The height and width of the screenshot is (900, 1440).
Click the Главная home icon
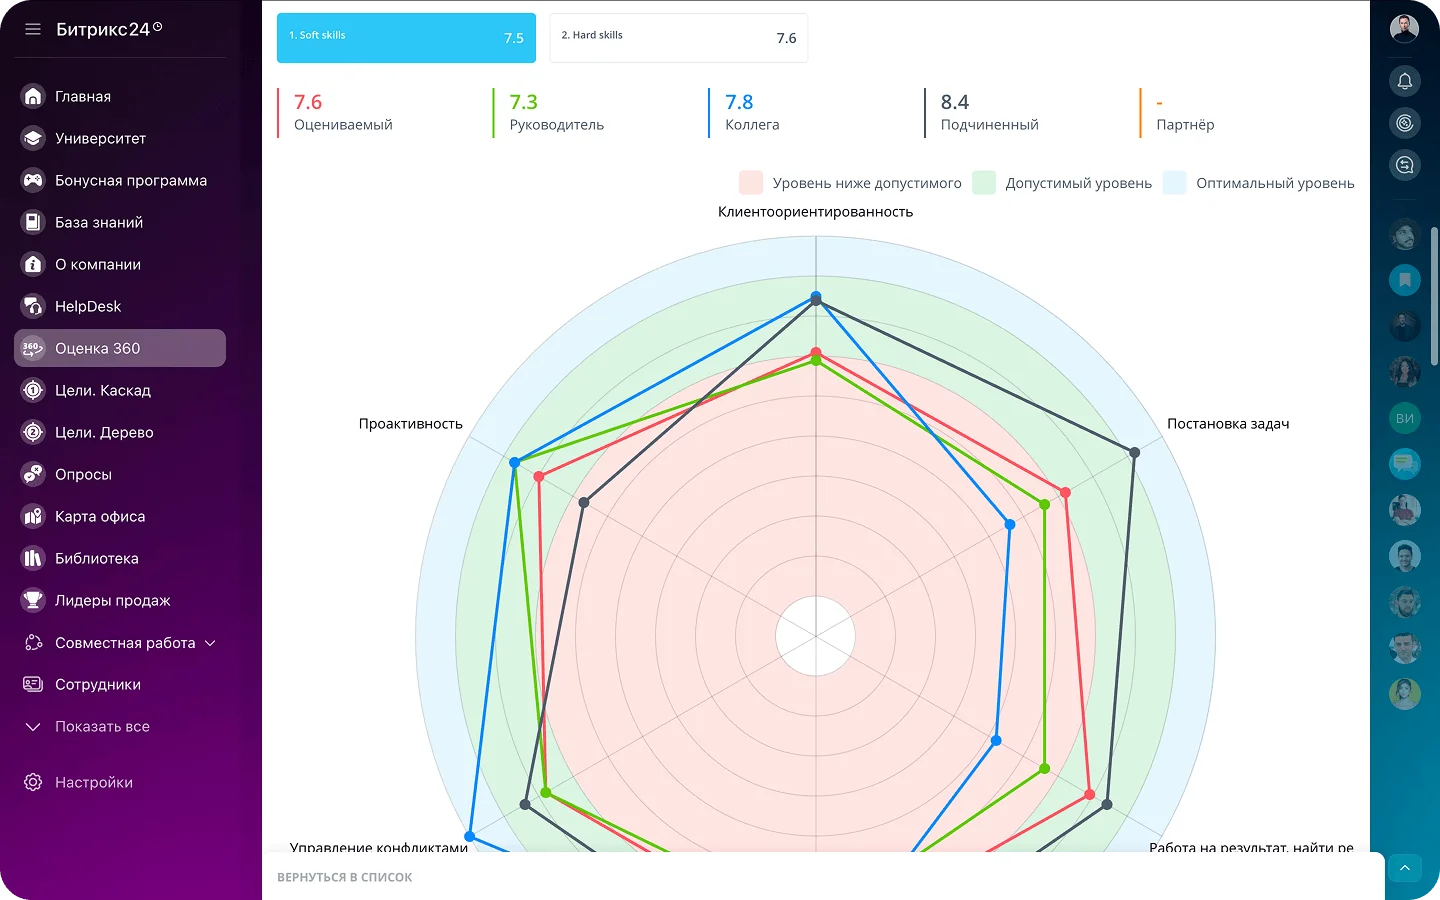(33, 96)
